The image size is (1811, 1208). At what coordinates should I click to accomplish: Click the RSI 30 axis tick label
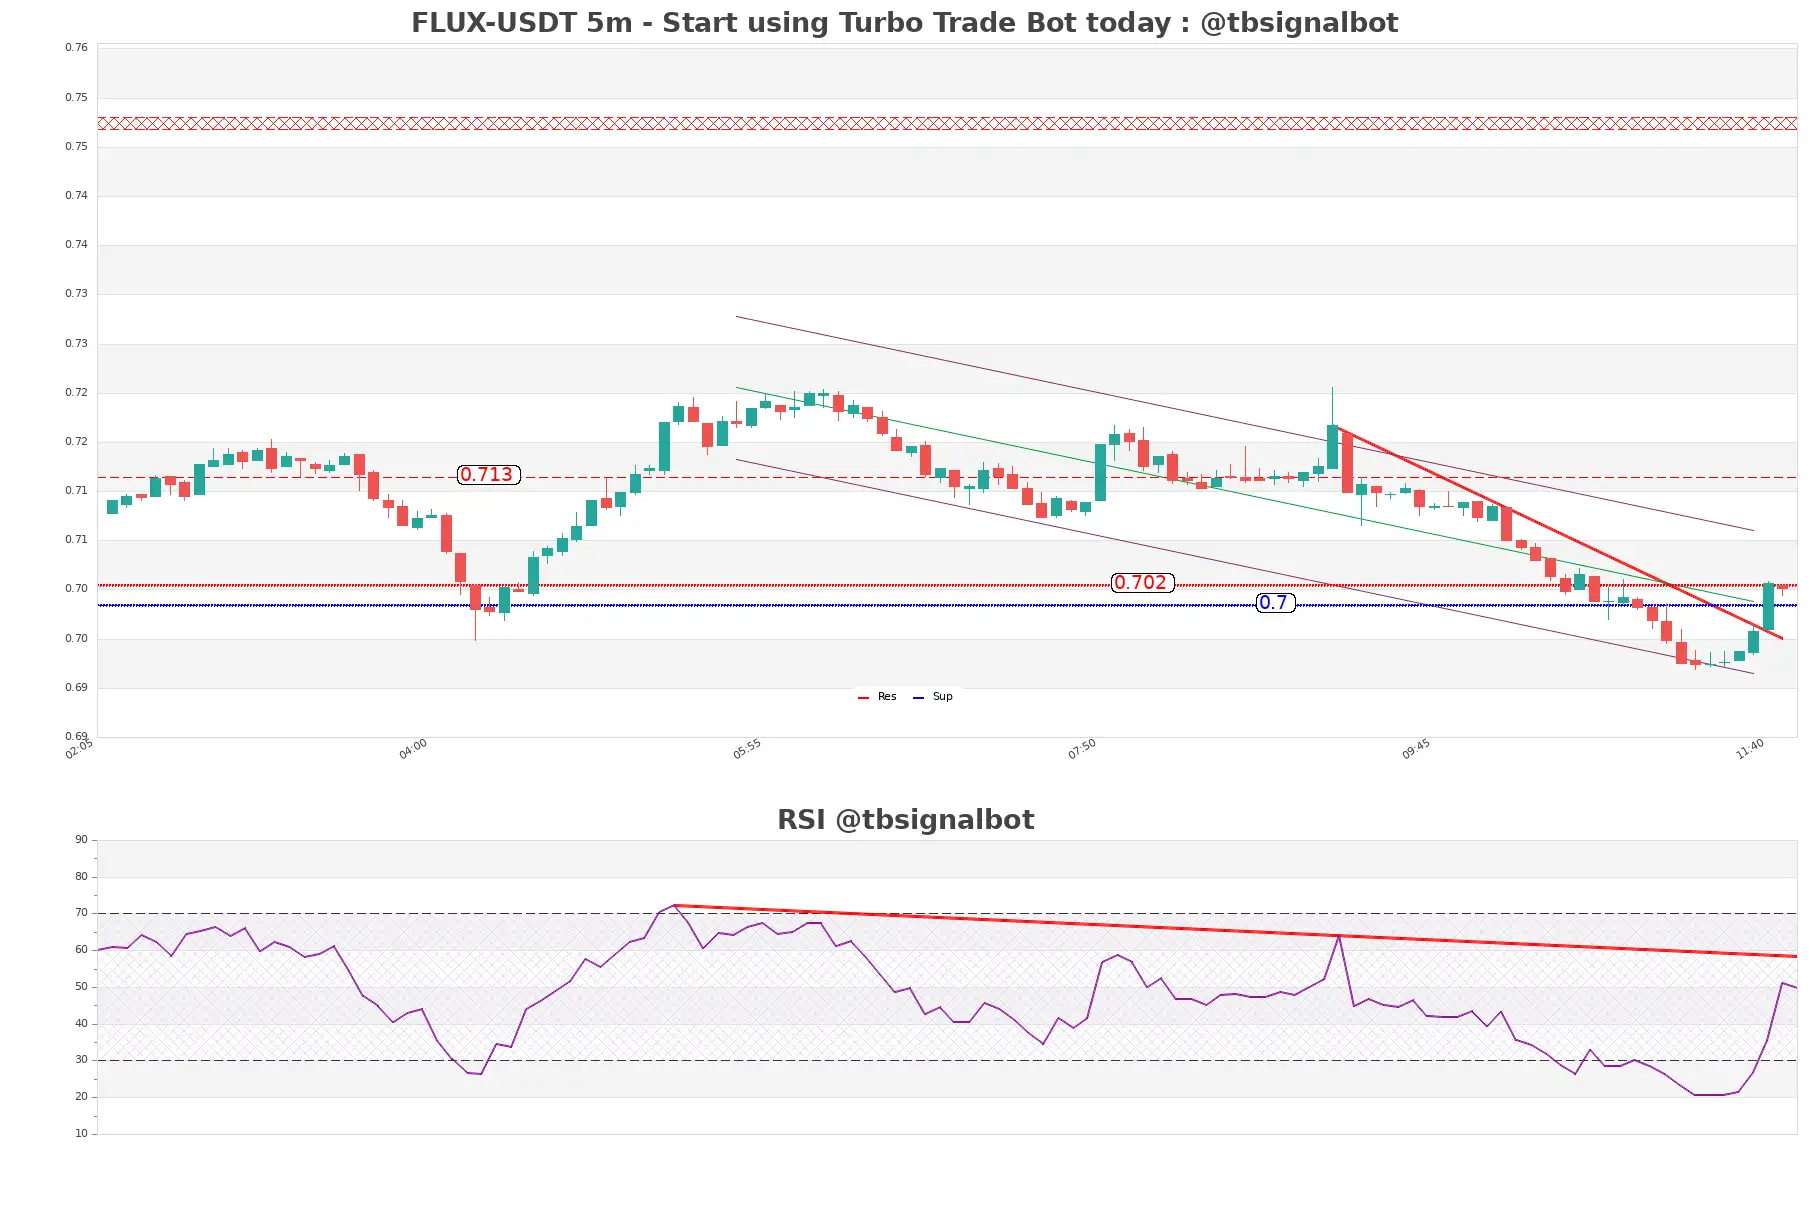tap(81, 1060)
